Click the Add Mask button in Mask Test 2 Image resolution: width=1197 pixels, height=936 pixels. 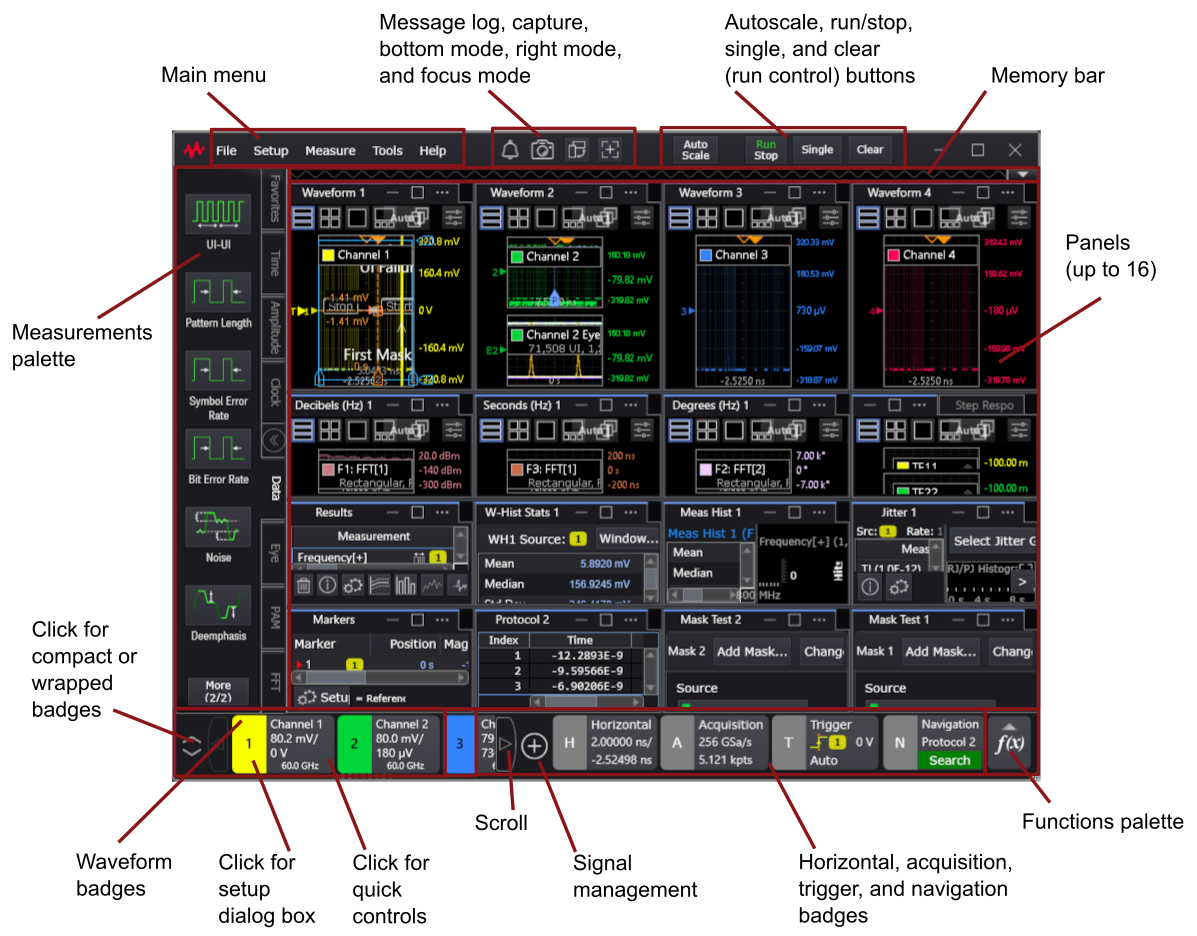[x=752, y=651]
